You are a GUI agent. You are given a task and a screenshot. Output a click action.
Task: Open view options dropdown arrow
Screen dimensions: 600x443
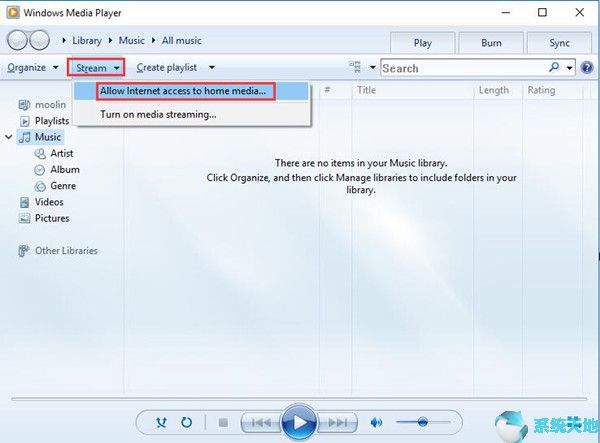point(372,68)
